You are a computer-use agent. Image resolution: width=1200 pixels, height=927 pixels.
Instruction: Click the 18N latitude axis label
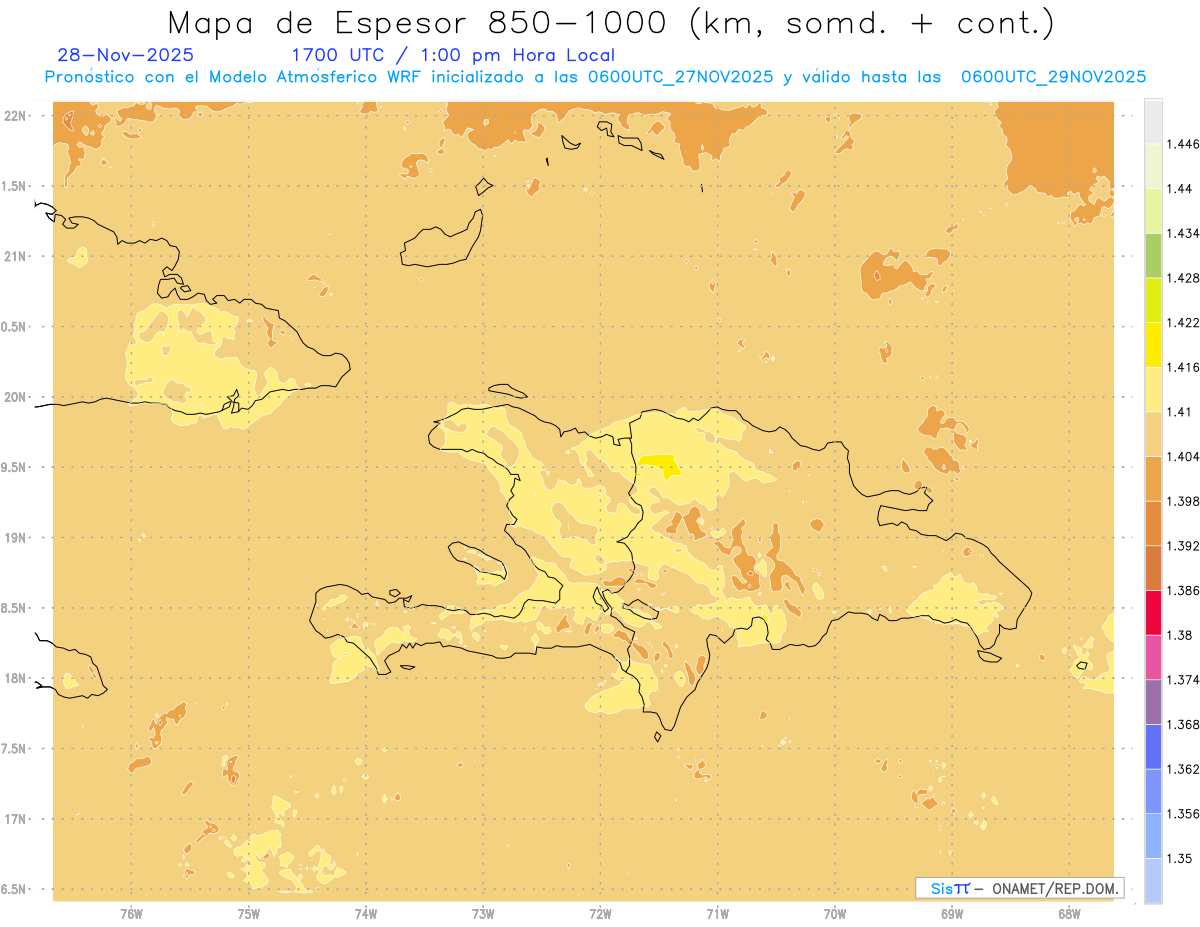[15, 678]
